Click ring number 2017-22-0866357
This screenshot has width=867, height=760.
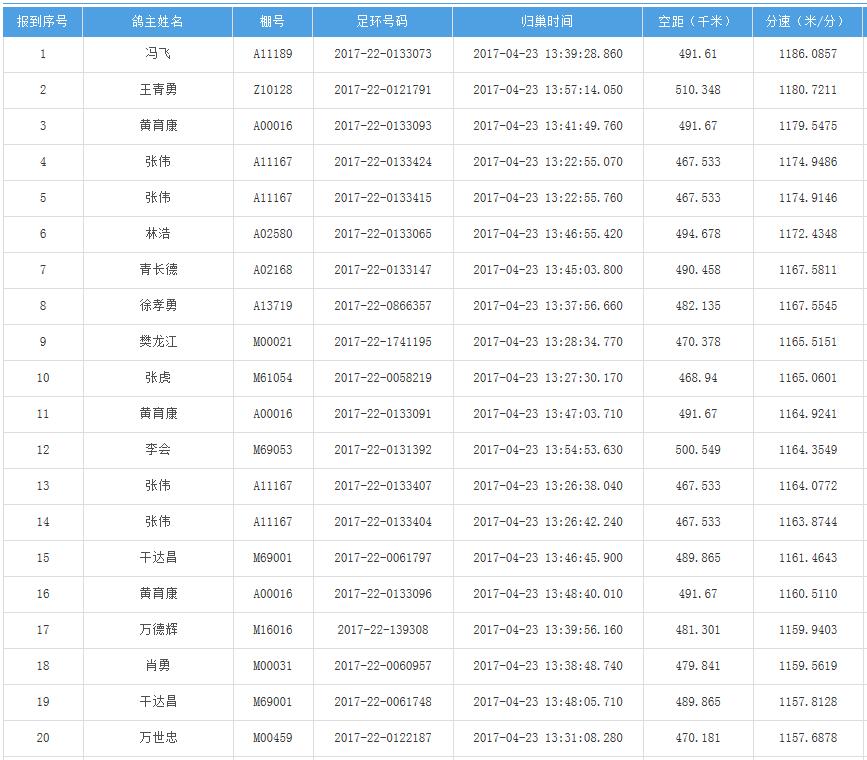click(x=382, y=306)
